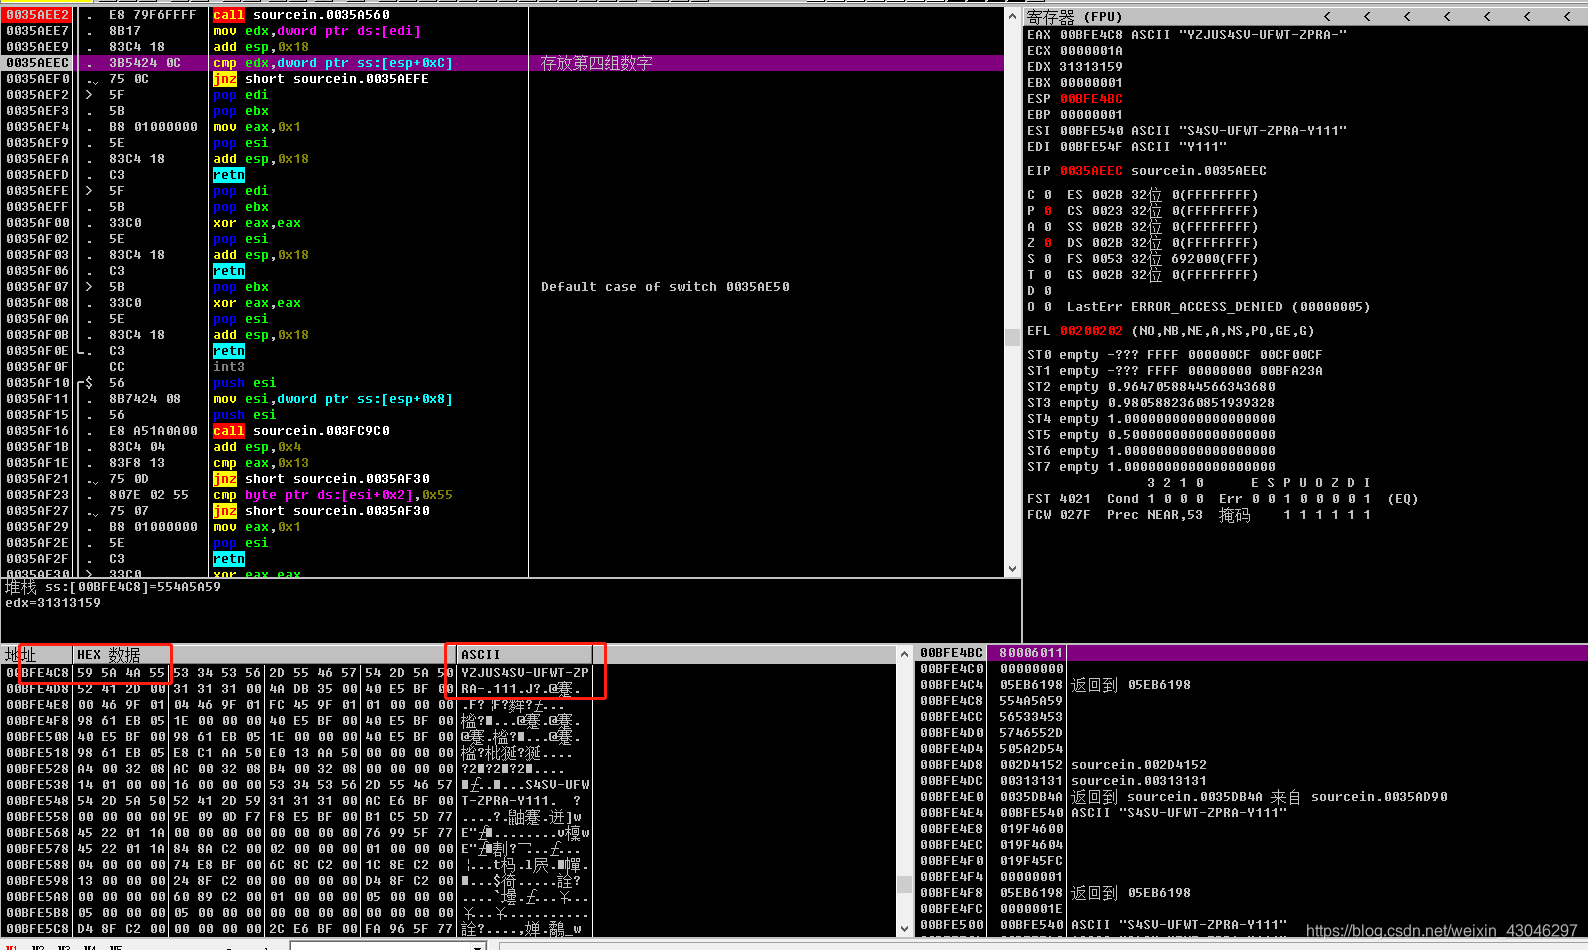This screenshot has width=1588, height=950.
Task: Select stack row 00BFE4F8 返回到 05EB6198
Action: [x=1252, y=893]
